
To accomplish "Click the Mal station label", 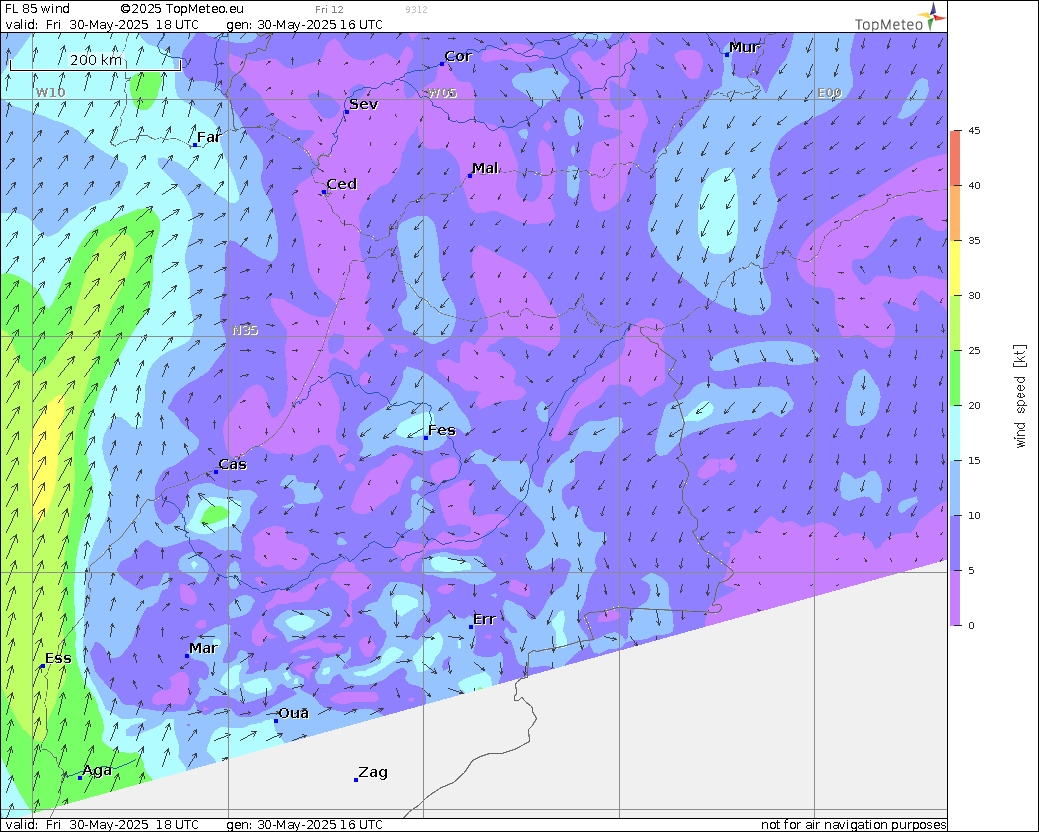I will point(485,168).
